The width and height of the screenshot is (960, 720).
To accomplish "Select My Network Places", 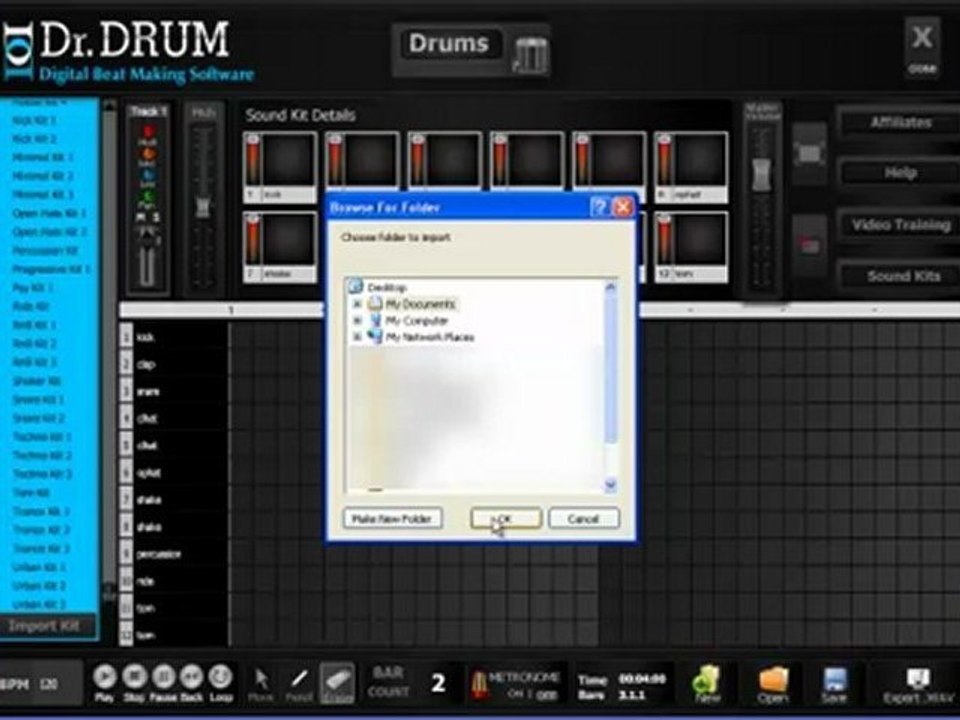I will coord(429,337).
